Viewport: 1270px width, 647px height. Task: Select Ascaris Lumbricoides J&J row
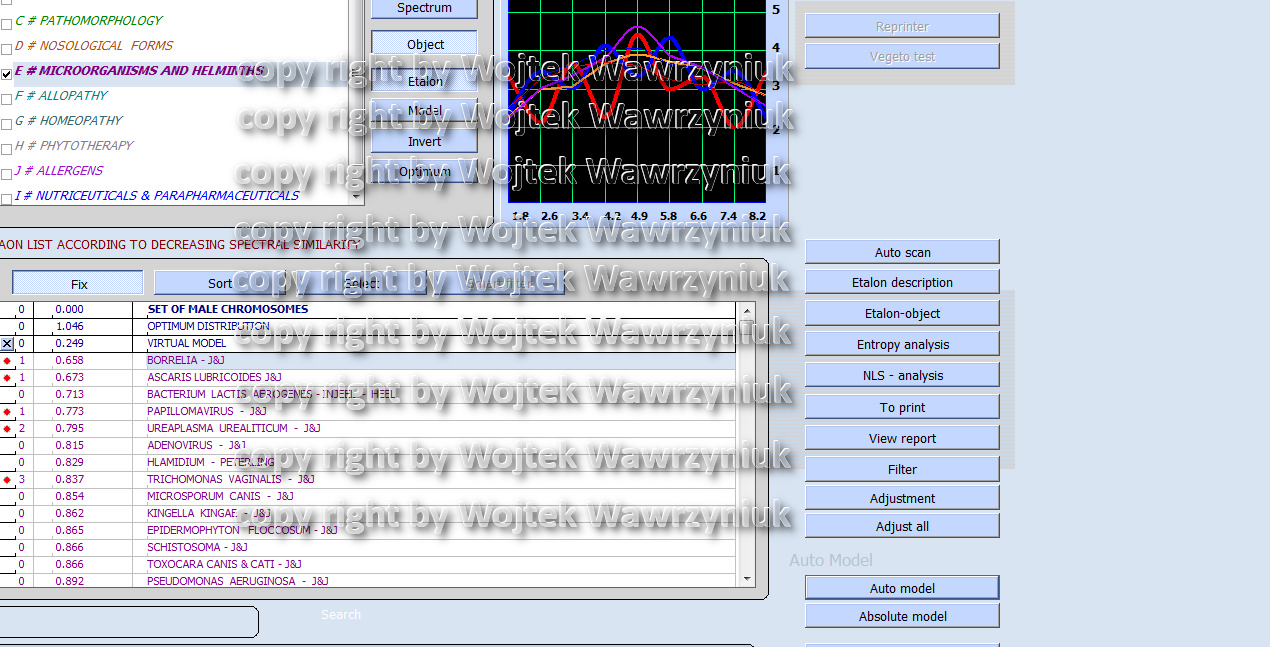(x=214, y=377)
